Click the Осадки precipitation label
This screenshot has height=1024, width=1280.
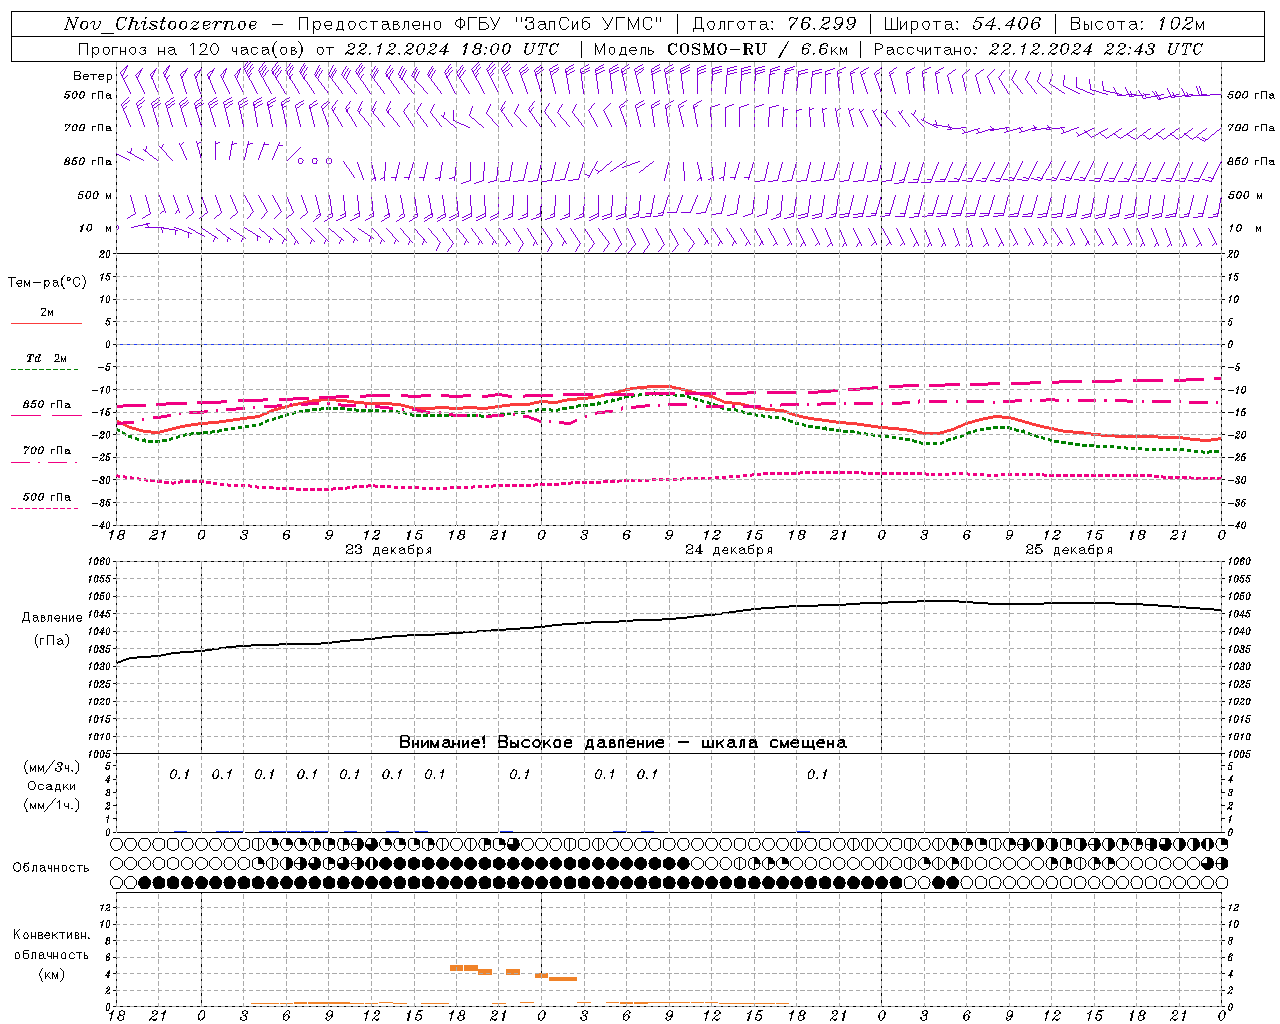click(x=52, y=786)
